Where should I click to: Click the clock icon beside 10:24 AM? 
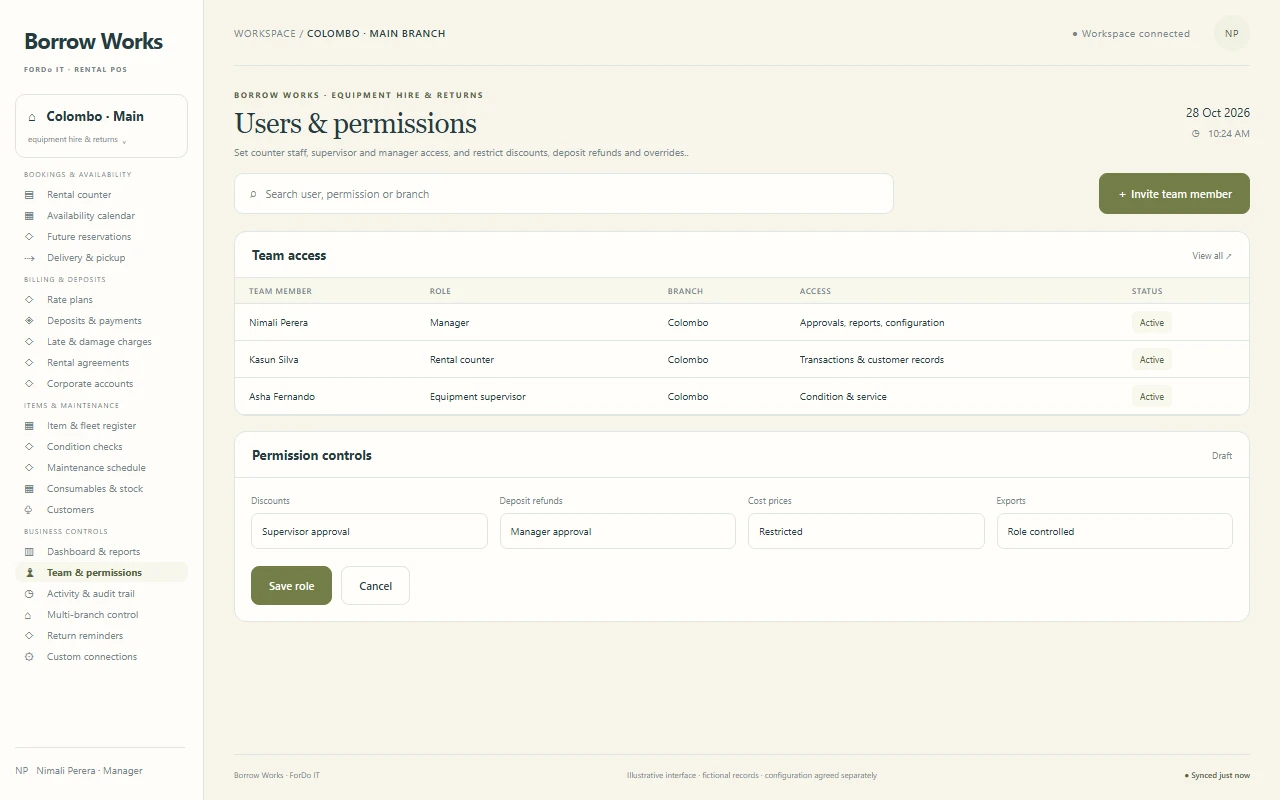click(1196, 134)
